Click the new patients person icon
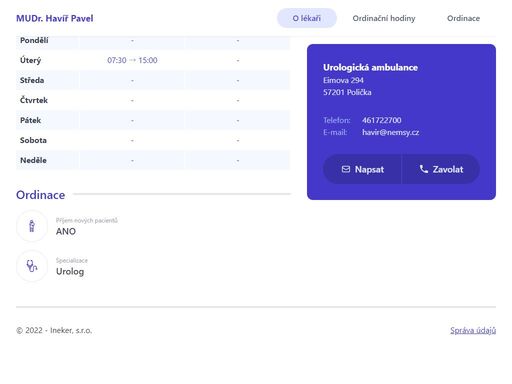512x384 pixels. click(32, 226)
